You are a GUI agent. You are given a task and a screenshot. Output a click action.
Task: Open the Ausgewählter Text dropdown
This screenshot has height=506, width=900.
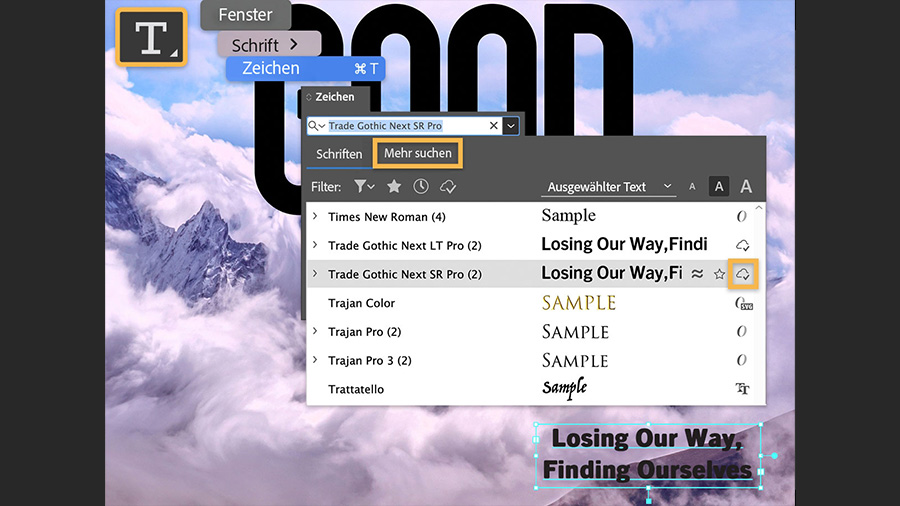[608, 187]
